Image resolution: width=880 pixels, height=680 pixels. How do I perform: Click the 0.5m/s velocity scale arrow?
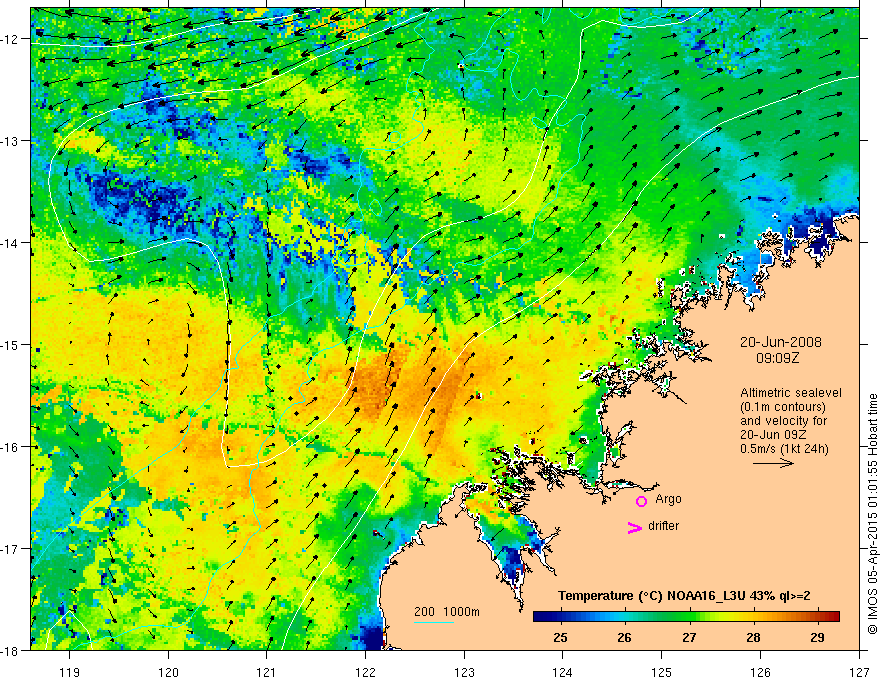click(x=773, y=463)
